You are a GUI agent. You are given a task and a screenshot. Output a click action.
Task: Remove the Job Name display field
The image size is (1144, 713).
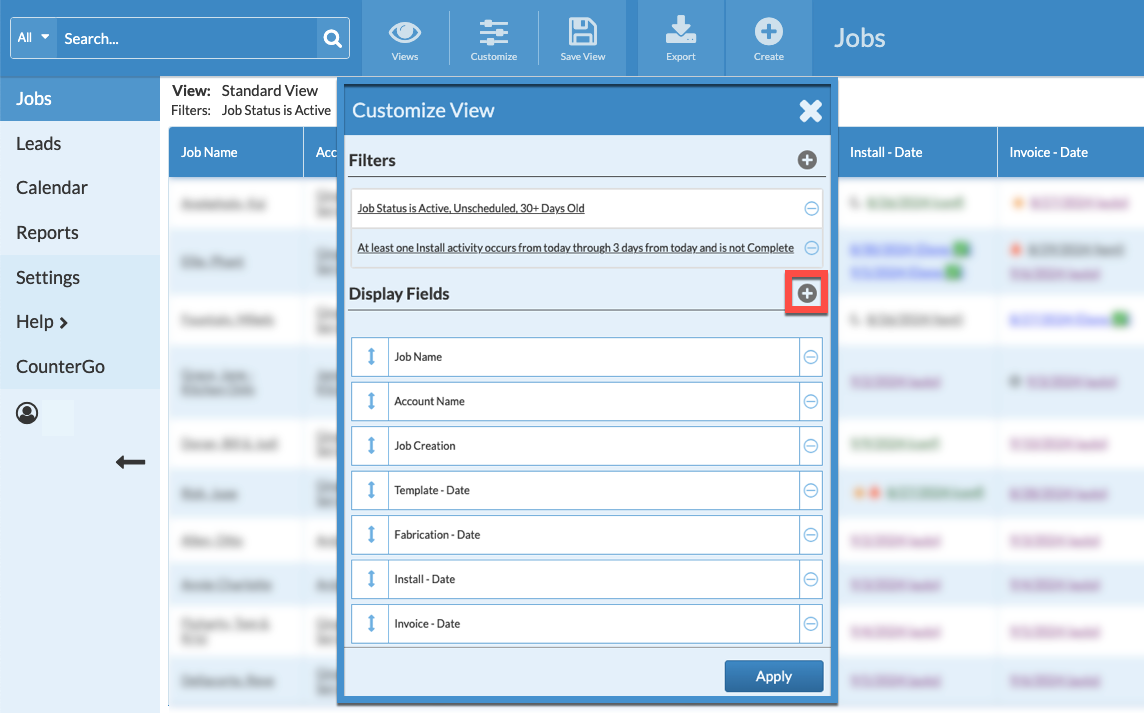[811, 357]
